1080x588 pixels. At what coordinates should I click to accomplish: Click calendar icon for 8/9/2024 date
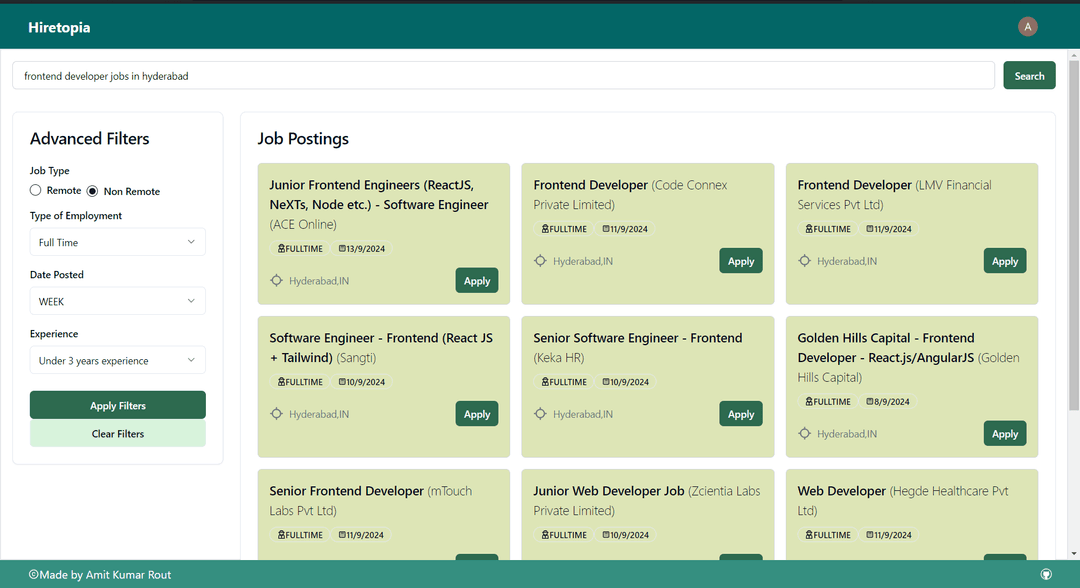(870, 401)
